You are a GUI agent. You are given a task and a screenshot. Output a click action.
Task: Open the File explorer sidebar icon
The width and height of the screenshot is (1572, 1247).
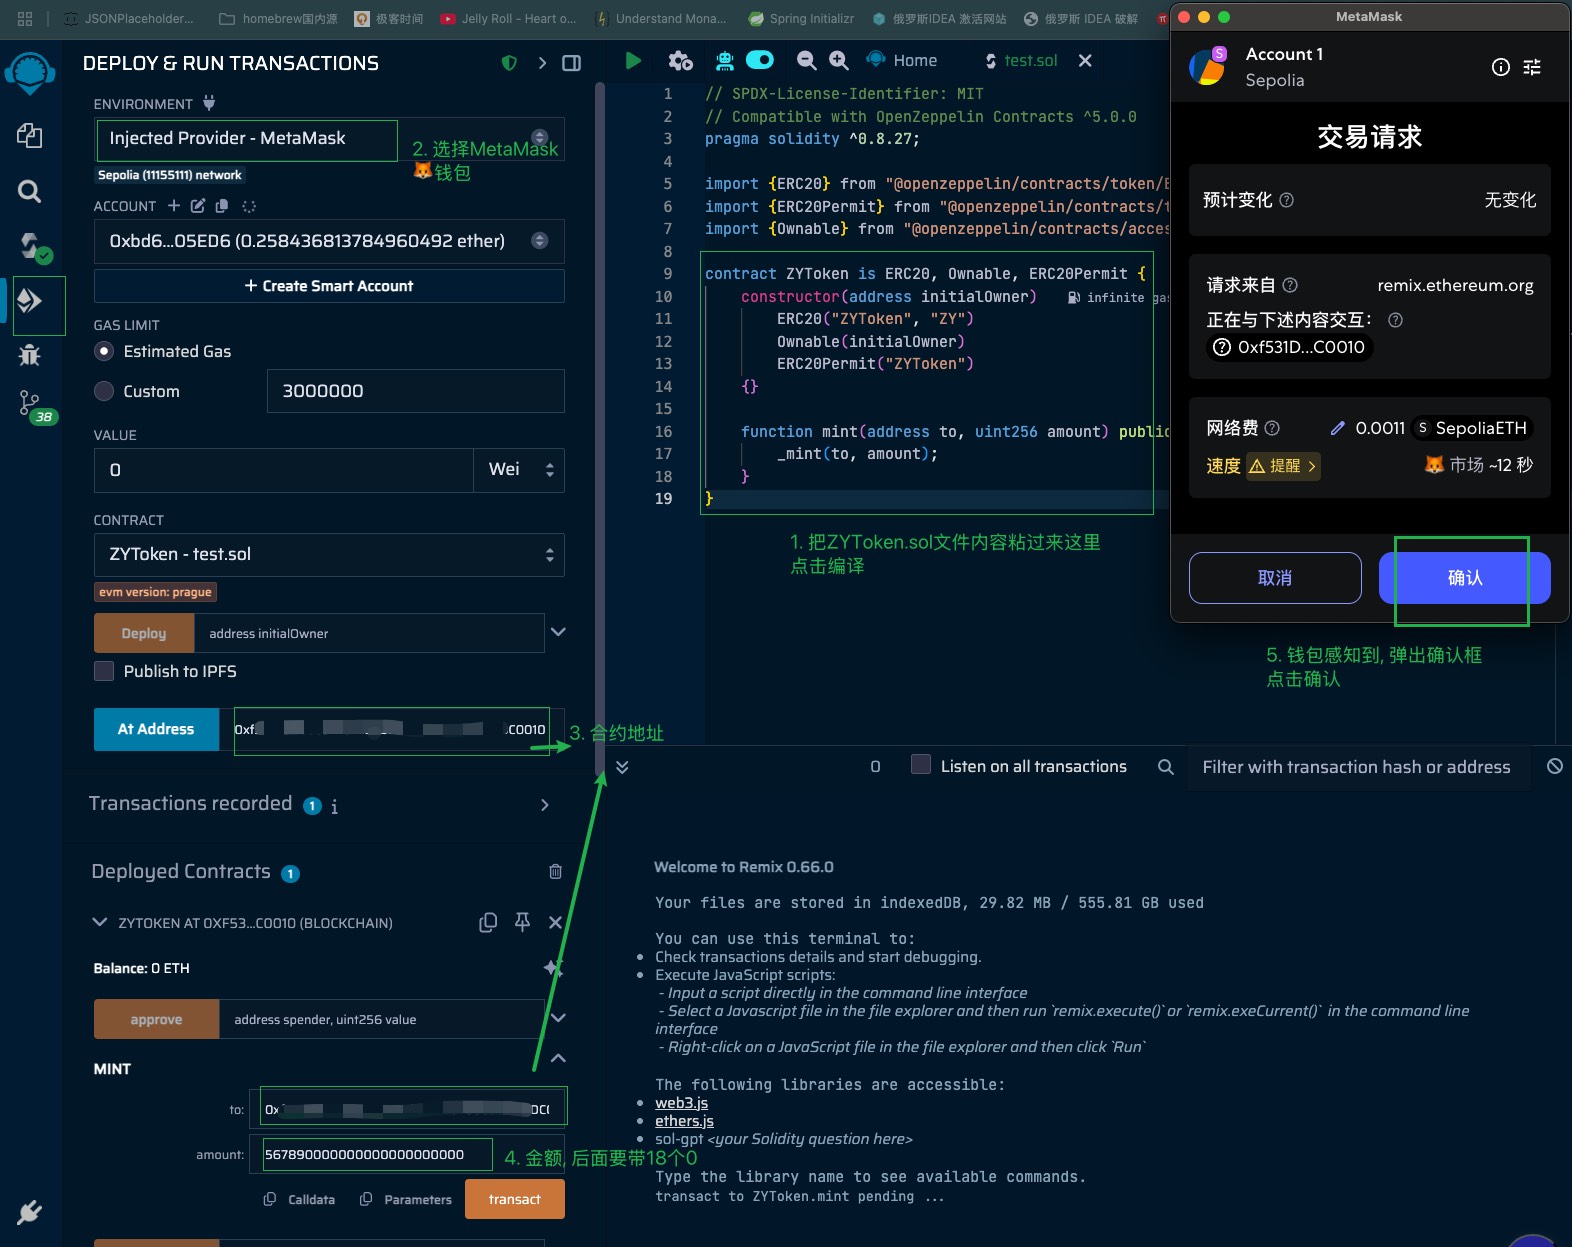pyautogui.click(x=30, y=136)
